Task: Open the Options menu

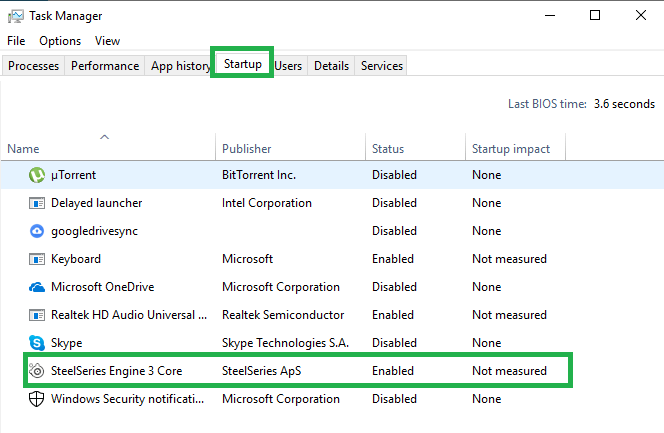Action: 60,41
